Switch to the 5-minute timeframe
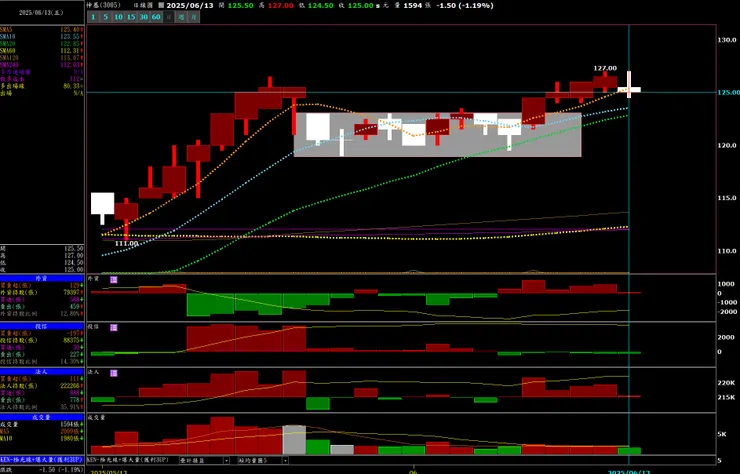 click(x=106, y=17)
